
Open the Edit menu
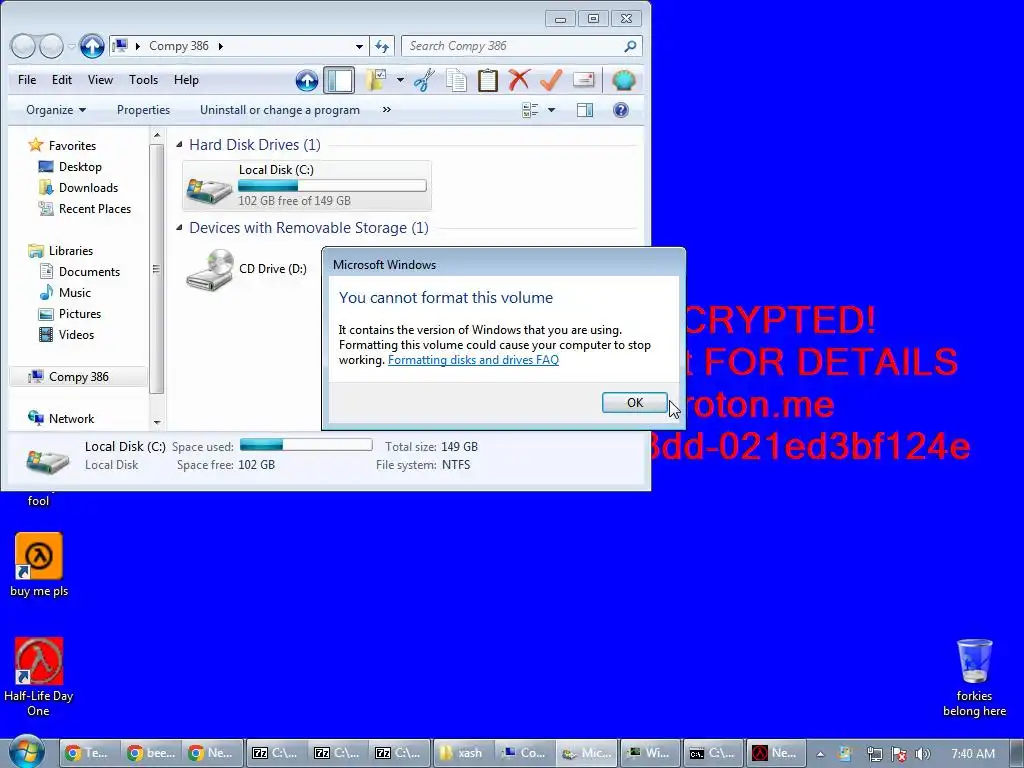tap(62, 80)
